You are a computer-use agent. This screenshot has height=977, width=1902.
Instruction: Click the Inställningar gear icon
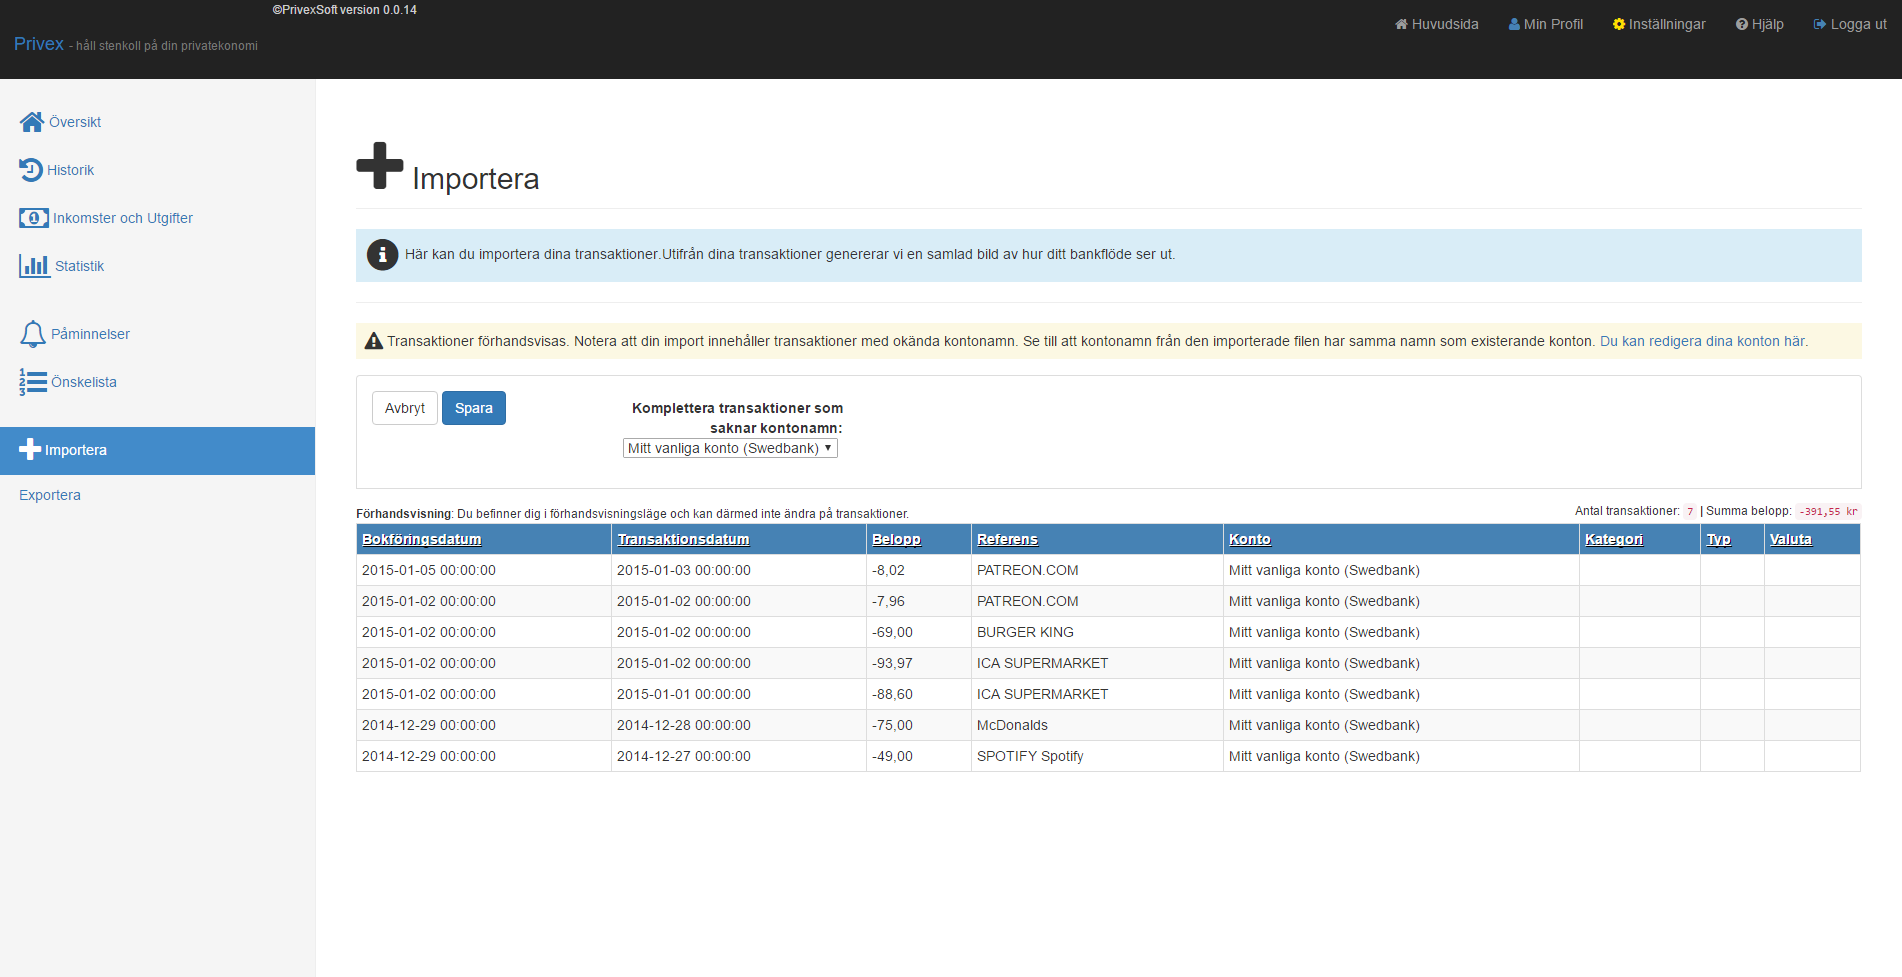[x=1618, y=25]
